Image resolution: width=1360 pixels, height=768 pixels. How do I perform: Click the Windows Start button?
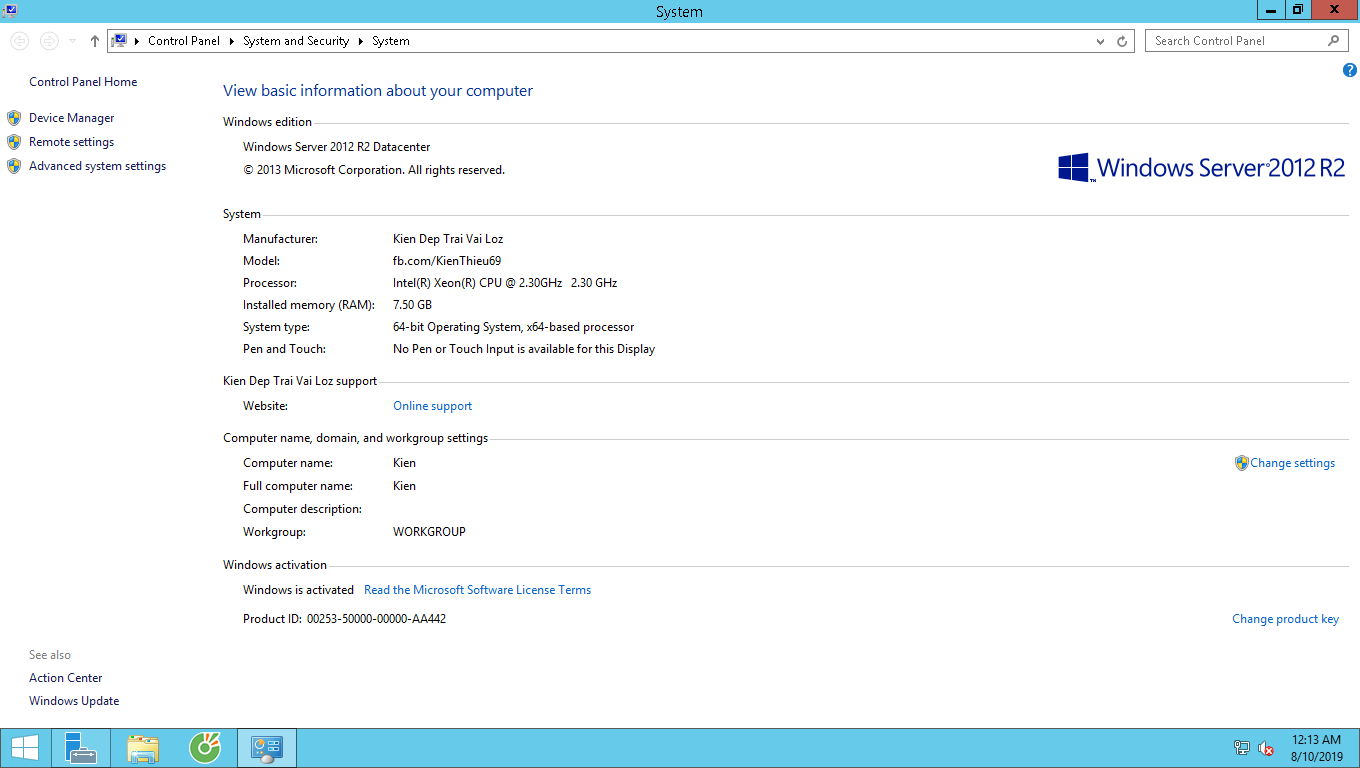tap(25, 748)
